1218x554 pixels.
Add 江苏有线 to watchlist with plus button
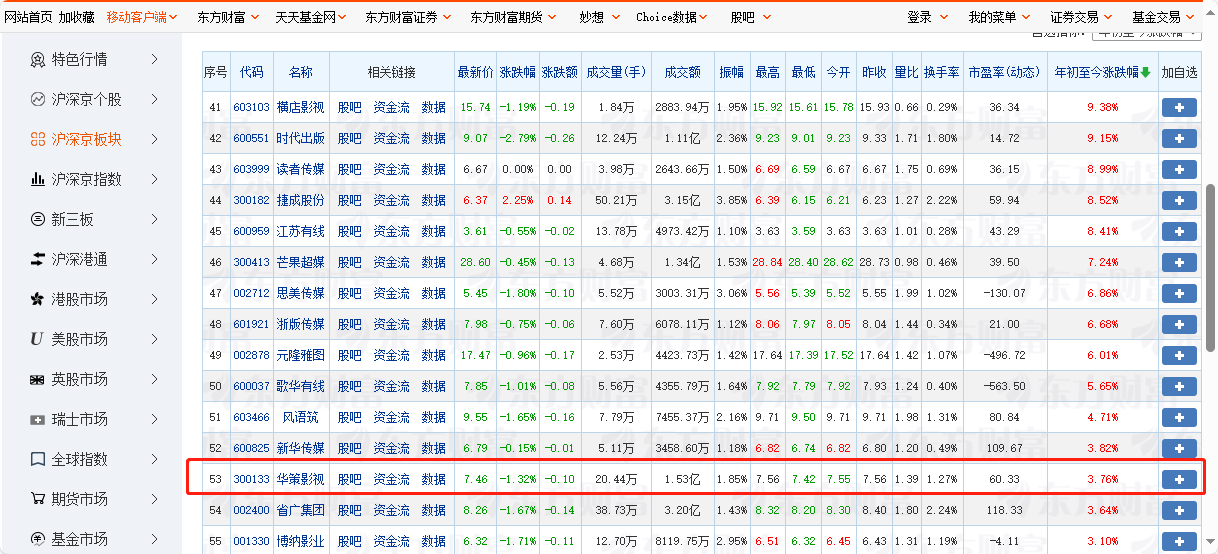point(1179,232)
